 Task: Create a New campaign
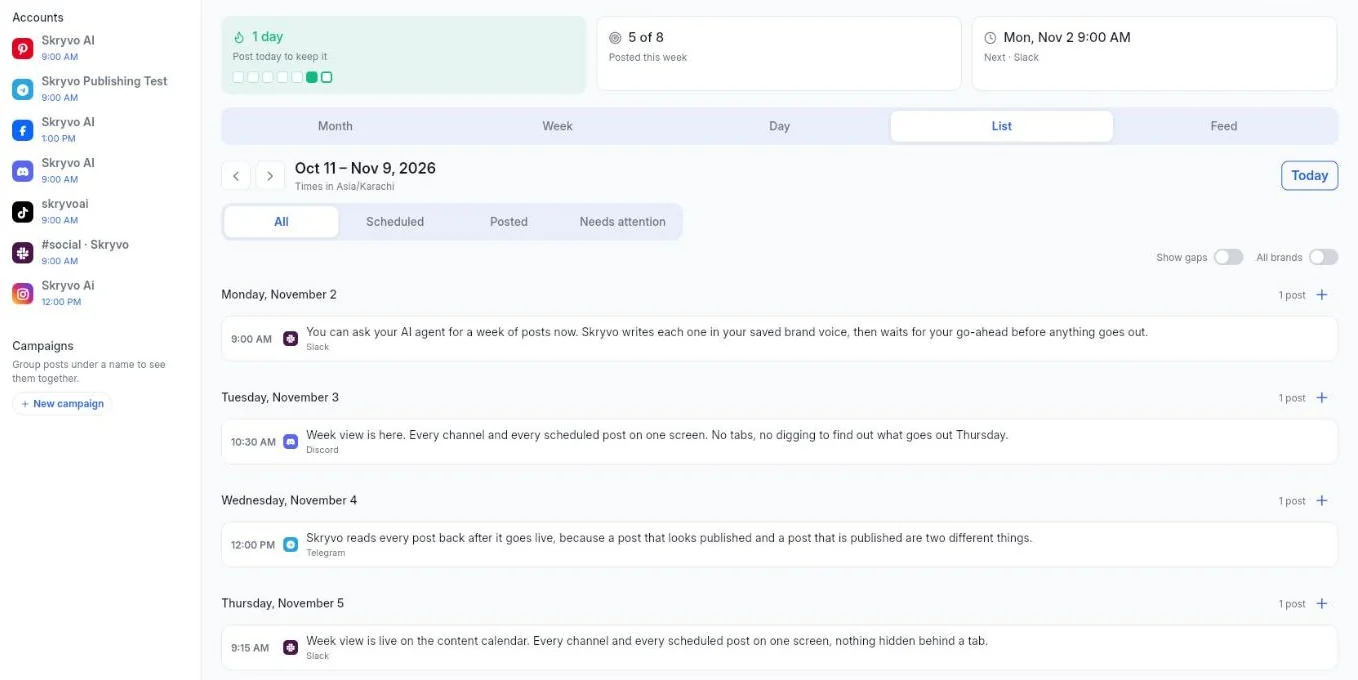pyautogui.click(x=61, y=404)
